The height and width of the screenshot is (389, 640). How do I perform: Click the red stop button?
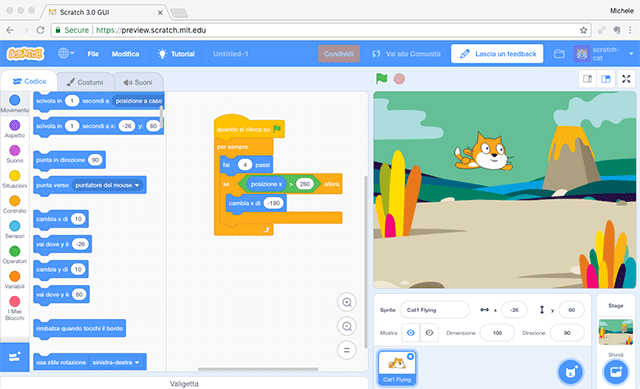pos(399,78)
